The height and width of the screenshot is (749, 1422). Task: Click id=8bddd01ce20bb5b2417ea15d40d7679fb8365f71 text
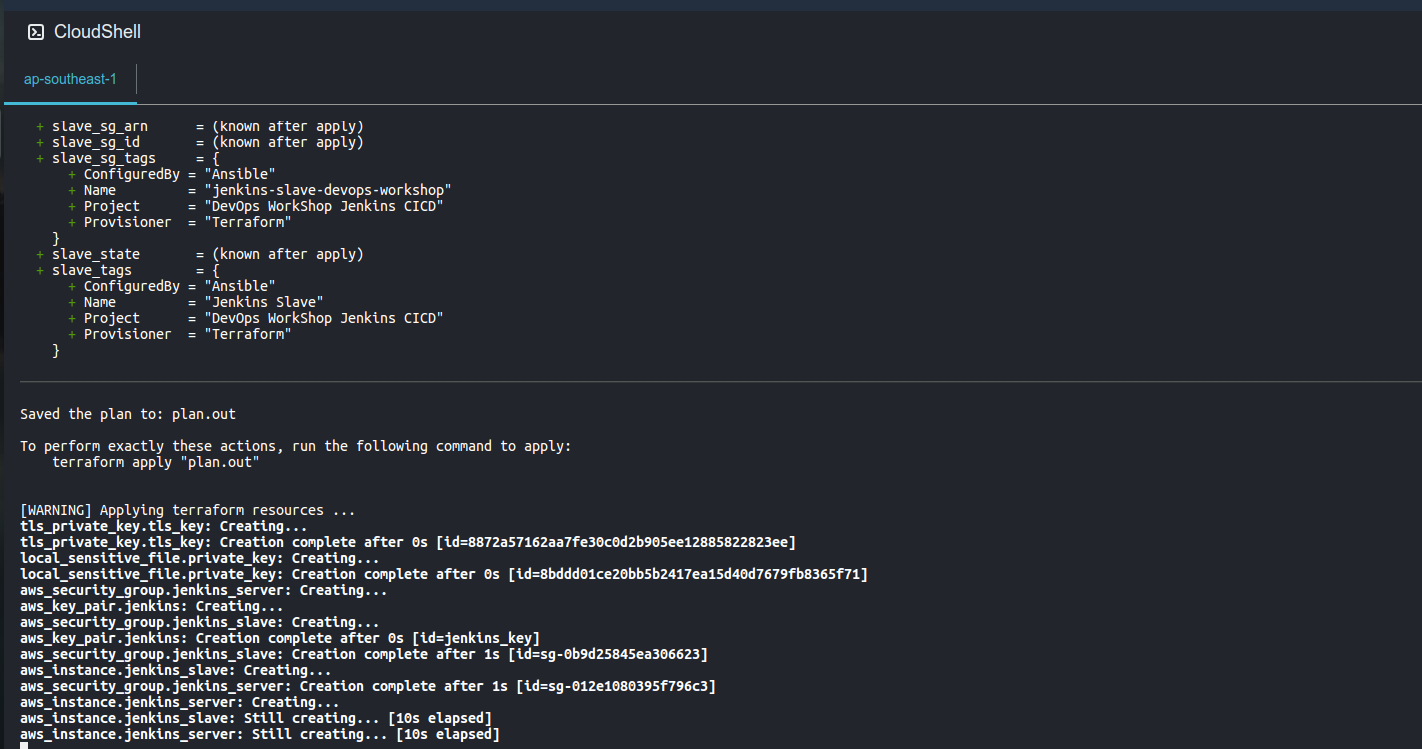click(x=688, y=574)
